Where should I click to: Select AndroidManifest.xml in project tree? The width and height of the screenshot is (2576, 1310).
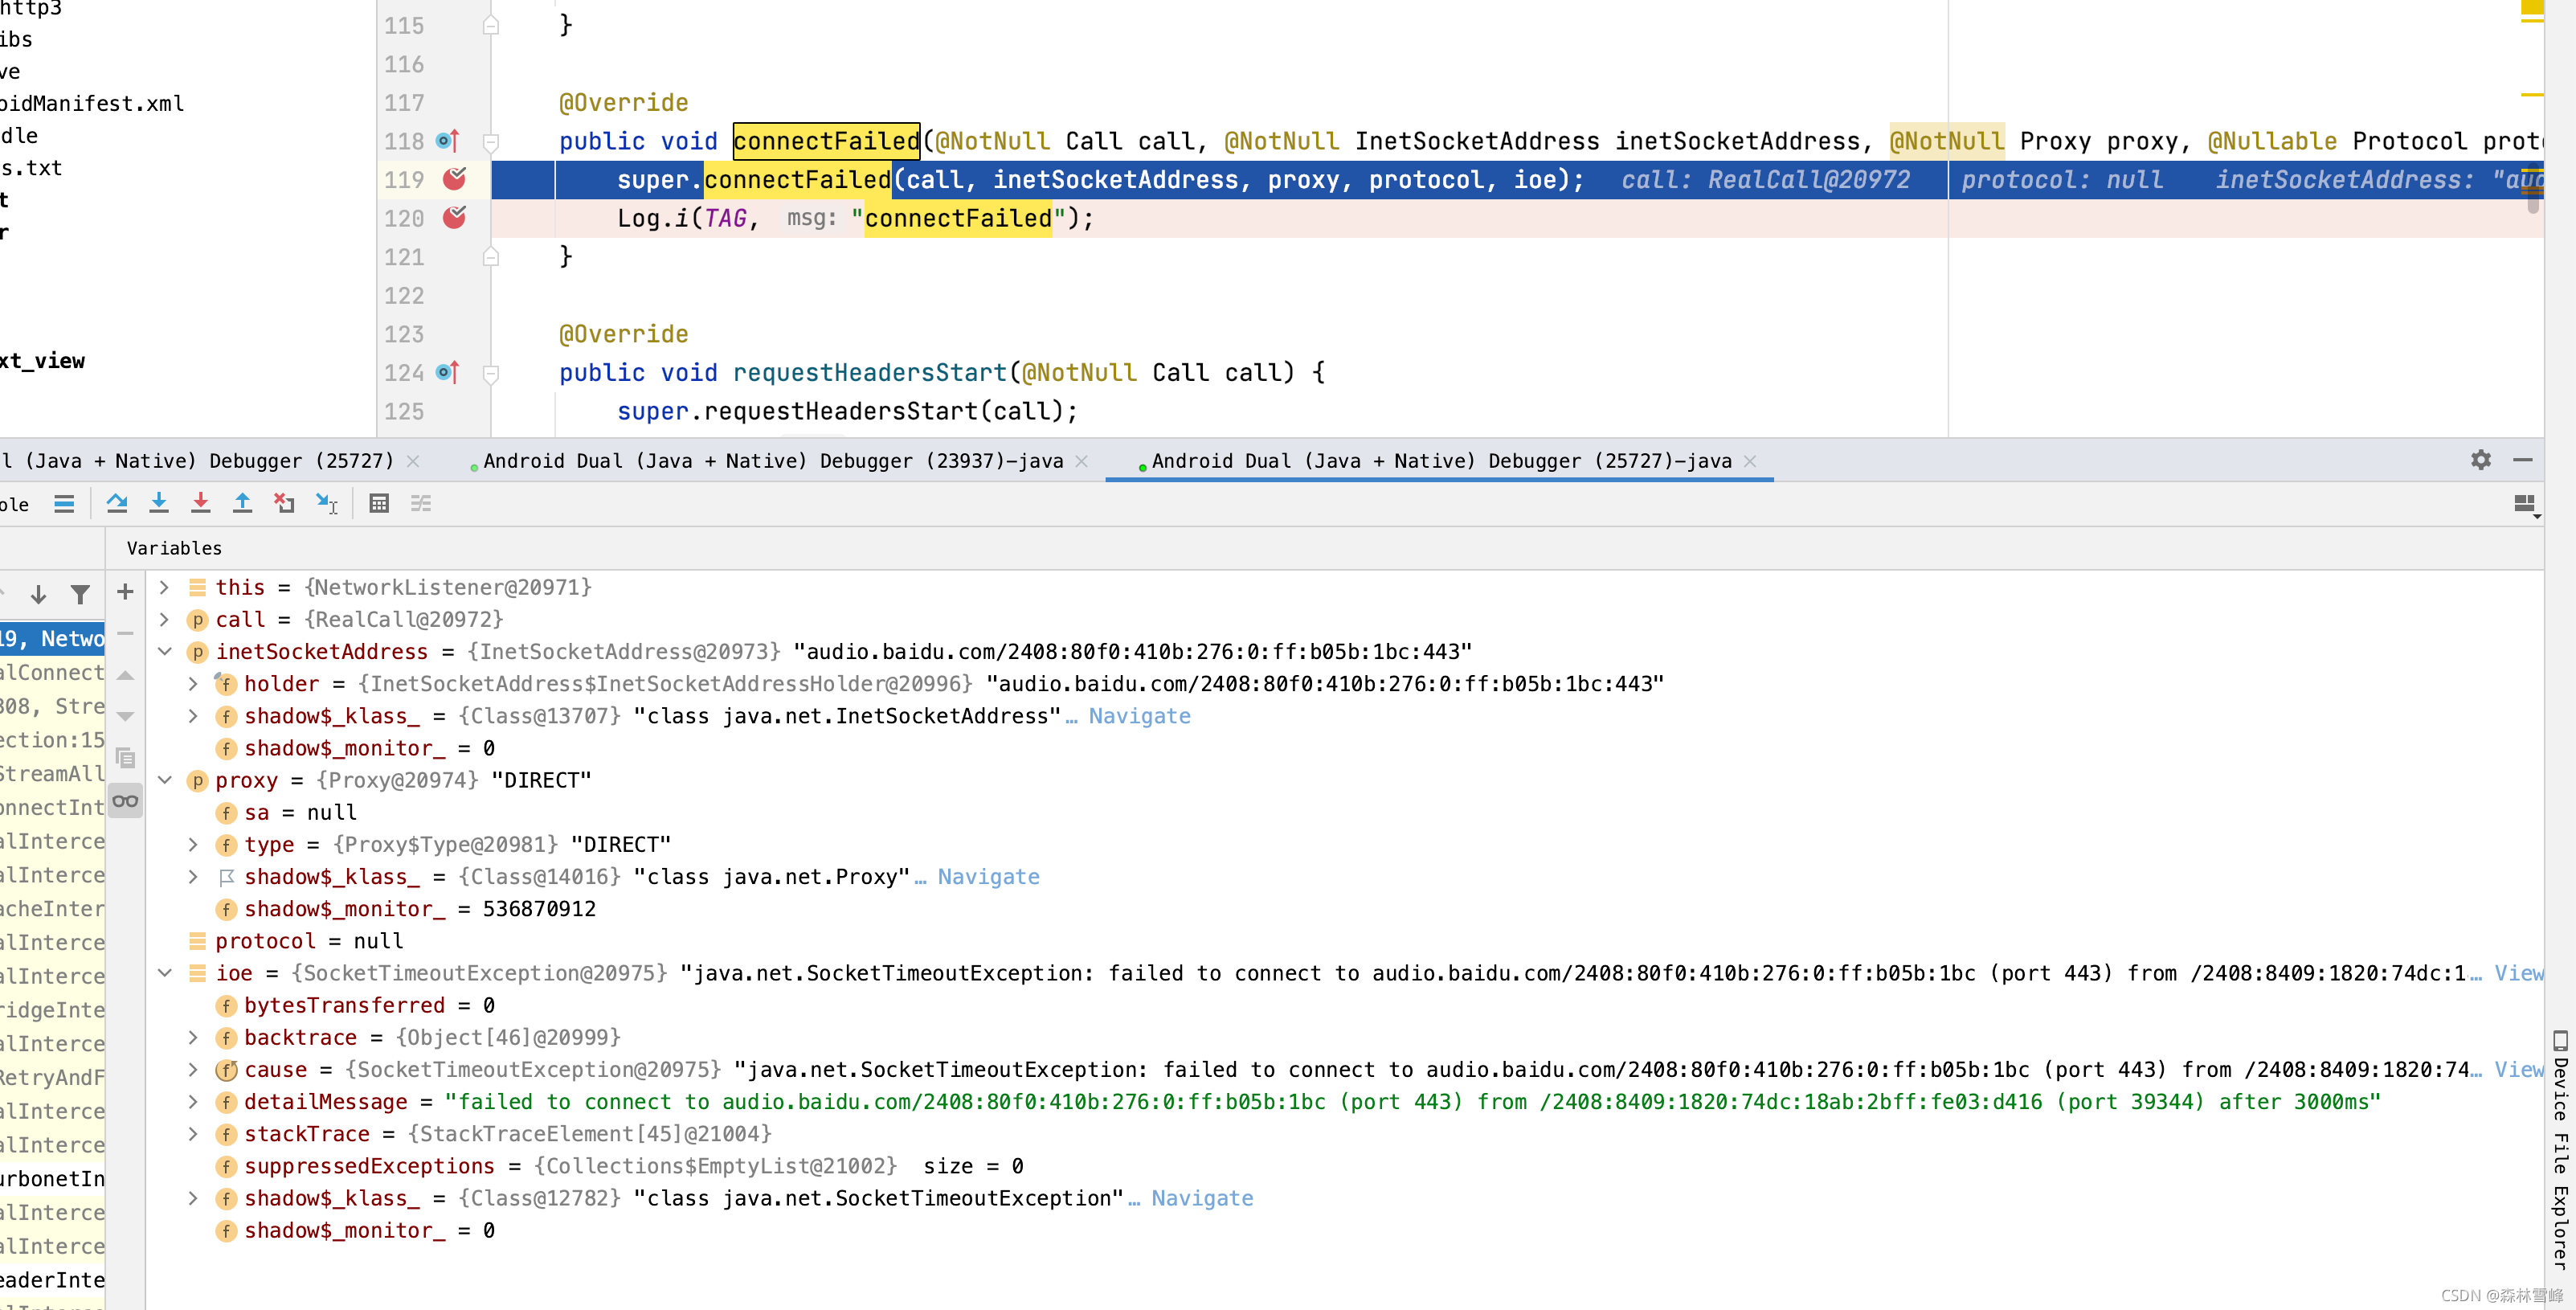tap(92, 103)
